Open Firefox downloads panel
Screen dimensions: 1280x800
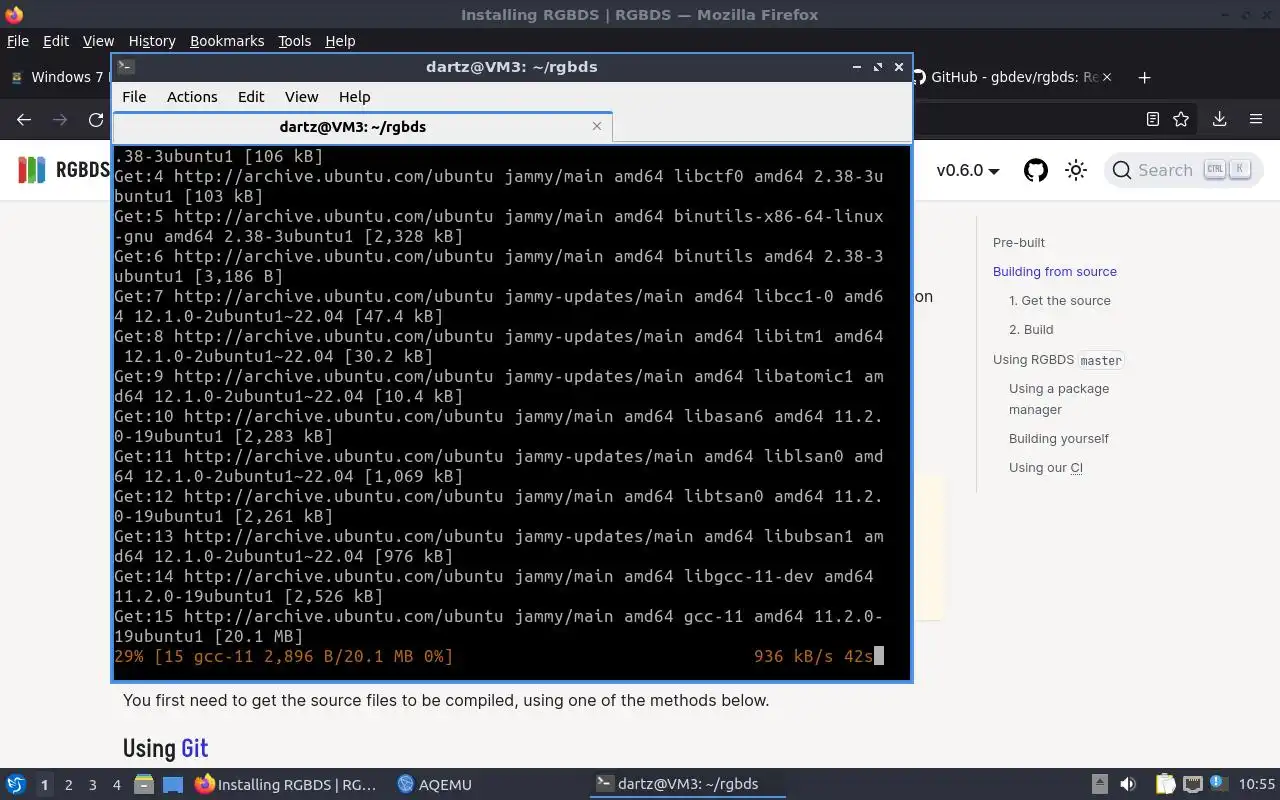[1219, 119]
